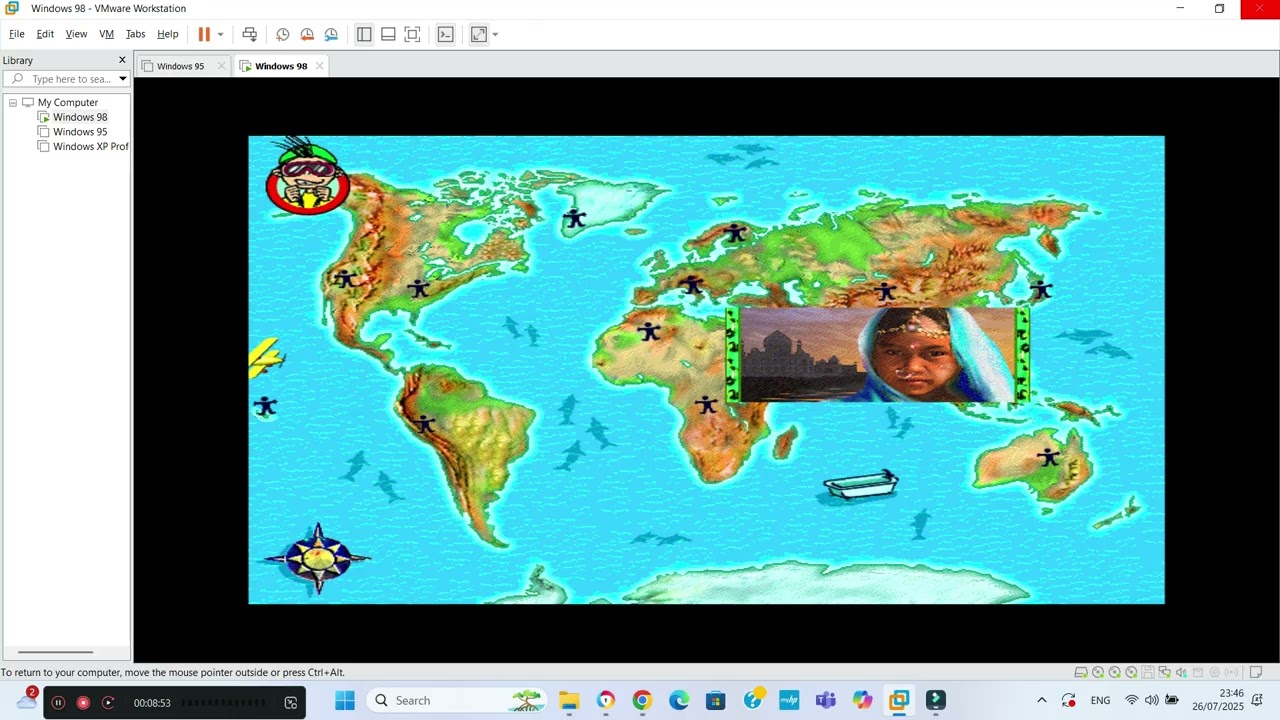Screen dimensions: 1280x720
Task: Click the ENG language indicator
Action: [x=1100, y=701]
